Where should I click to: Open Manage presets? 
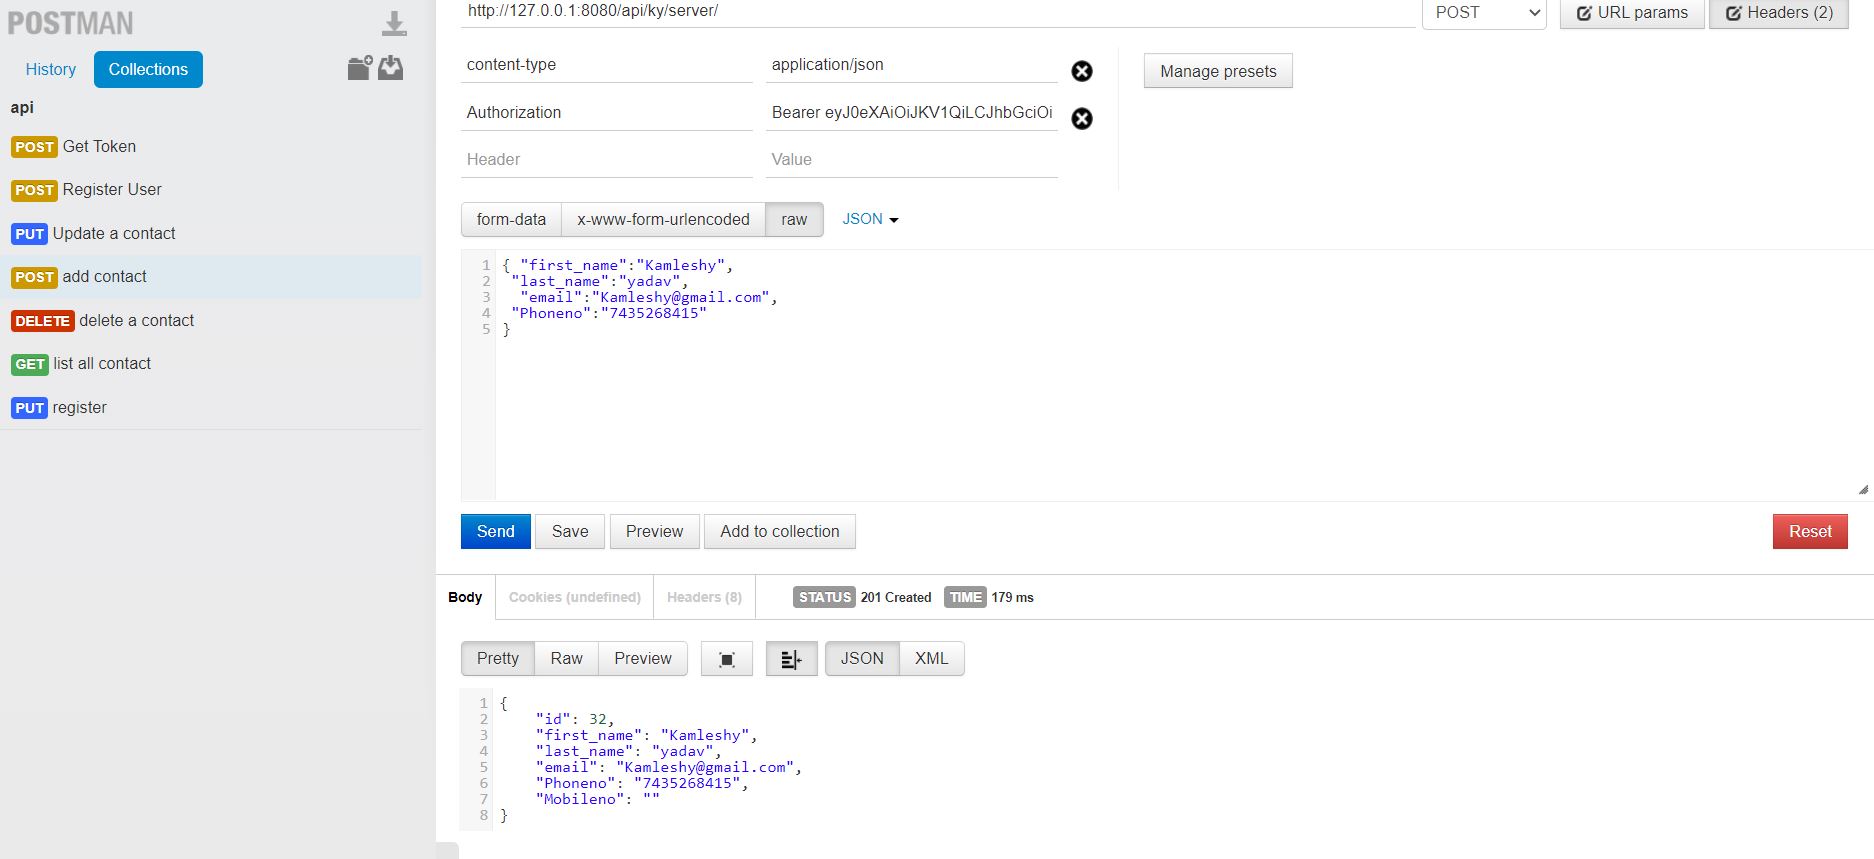pyautogui.click(x=1218, y=71)
